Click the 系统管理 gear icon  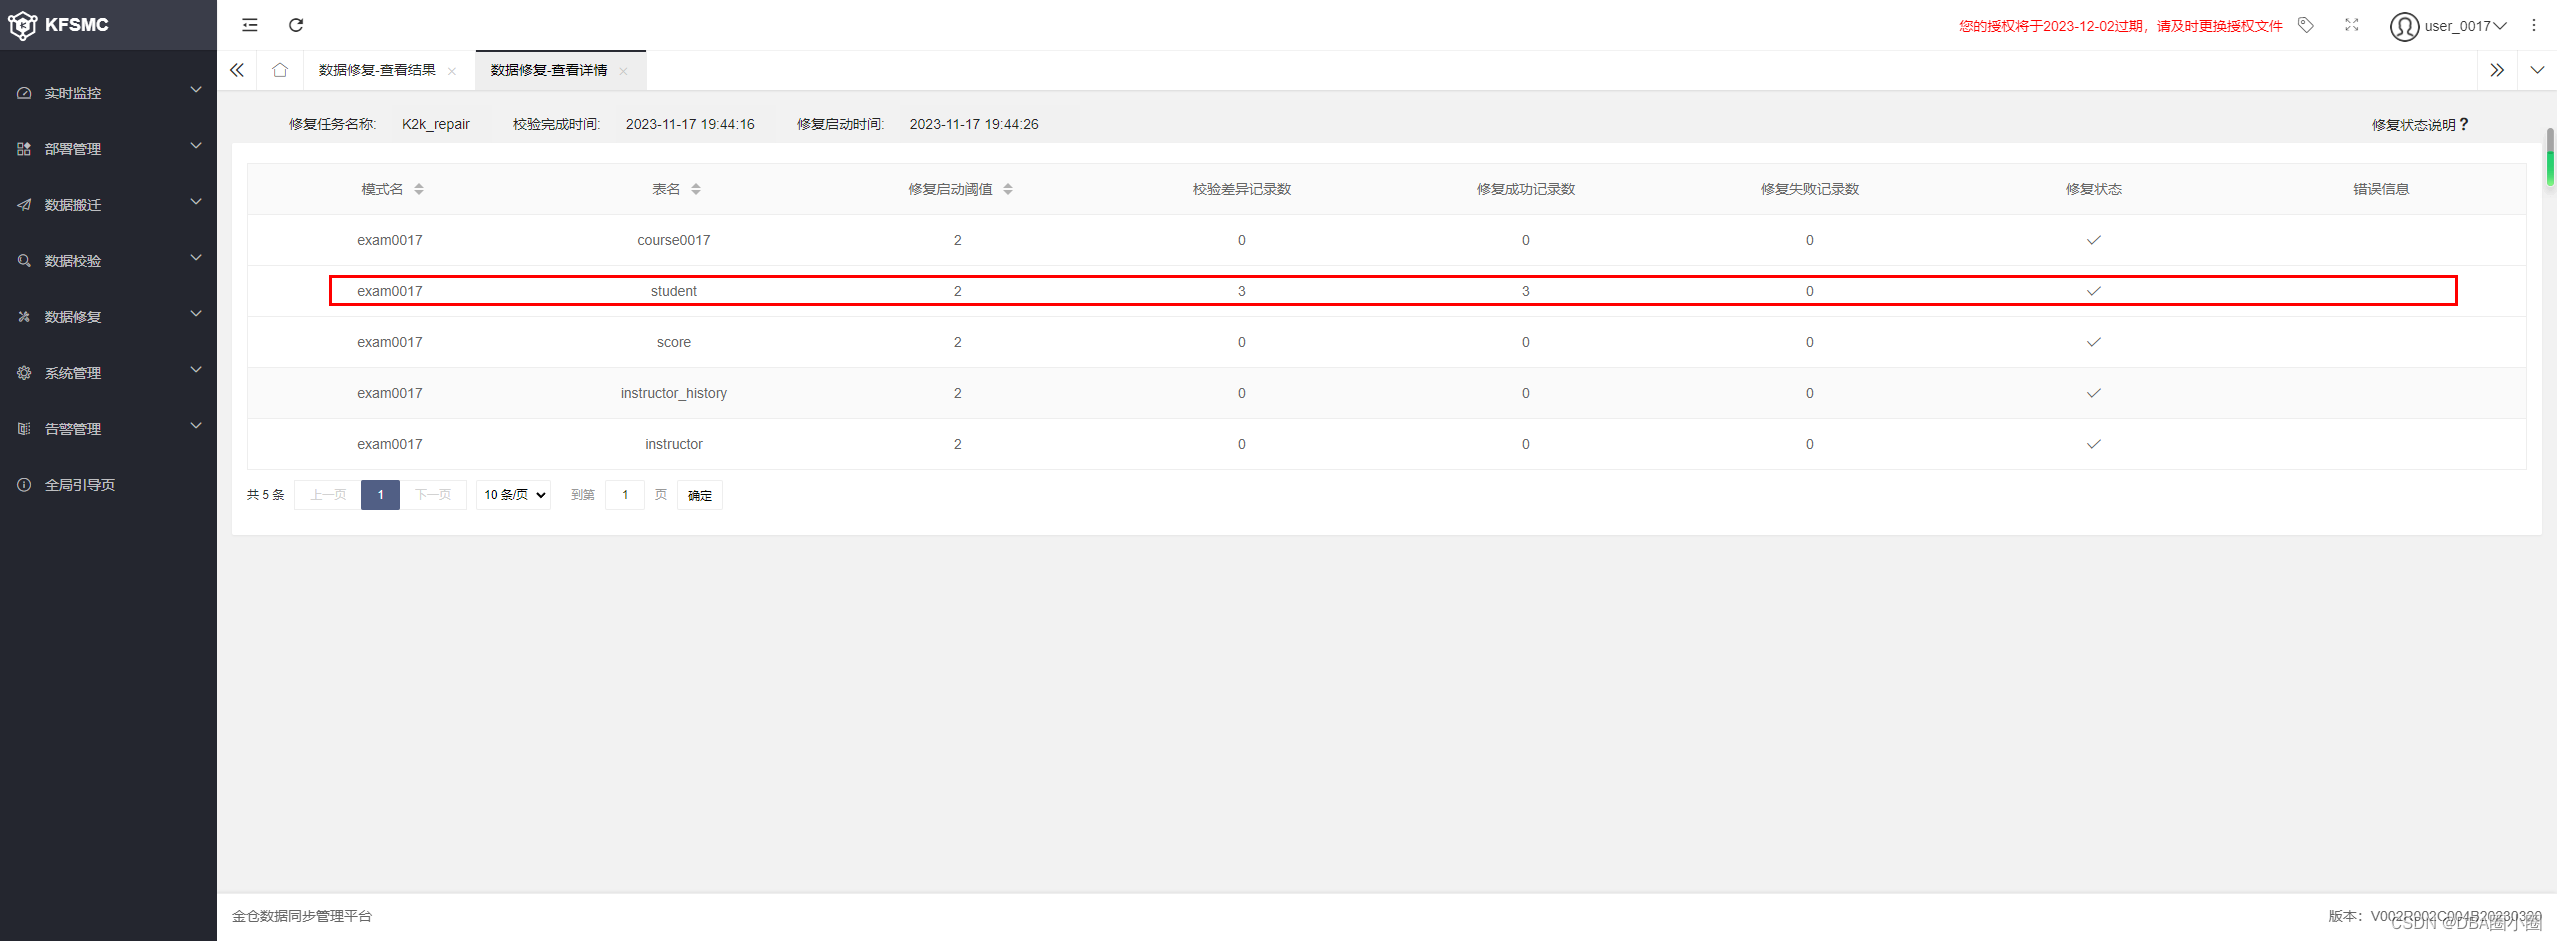[x=24, y=373]
